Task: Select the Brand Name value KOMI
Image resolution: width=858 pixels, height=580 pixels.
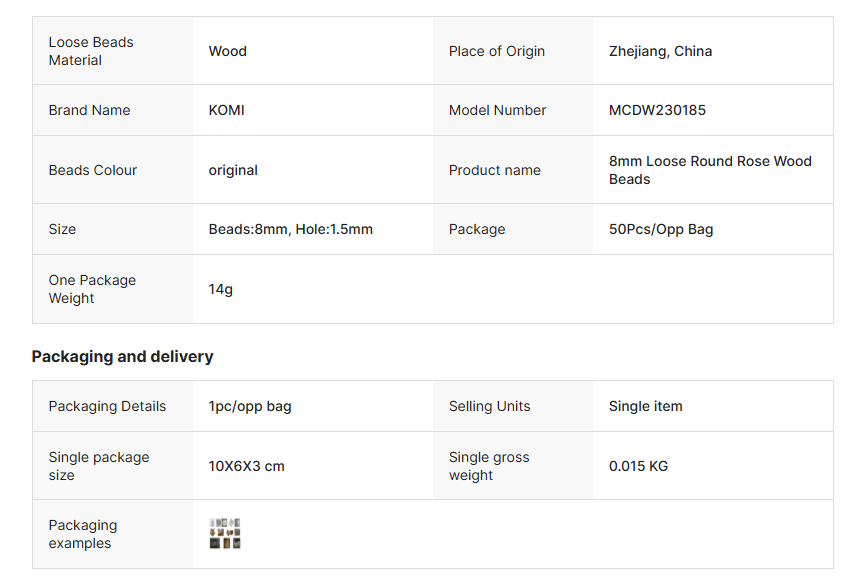Action: pos(226,110)
